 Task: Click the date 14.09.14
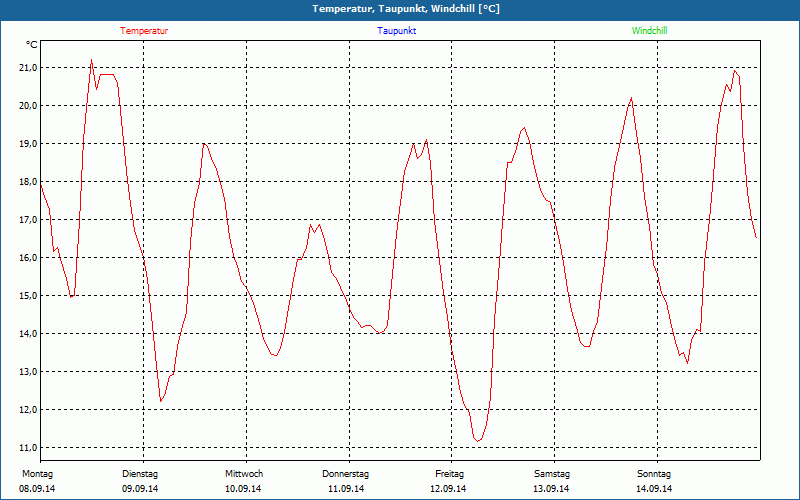654,489
